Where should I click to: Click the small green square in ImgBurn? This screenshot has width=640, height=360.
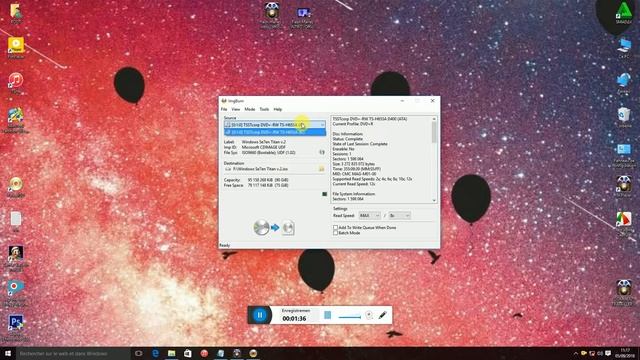click(x=324, y=194)
